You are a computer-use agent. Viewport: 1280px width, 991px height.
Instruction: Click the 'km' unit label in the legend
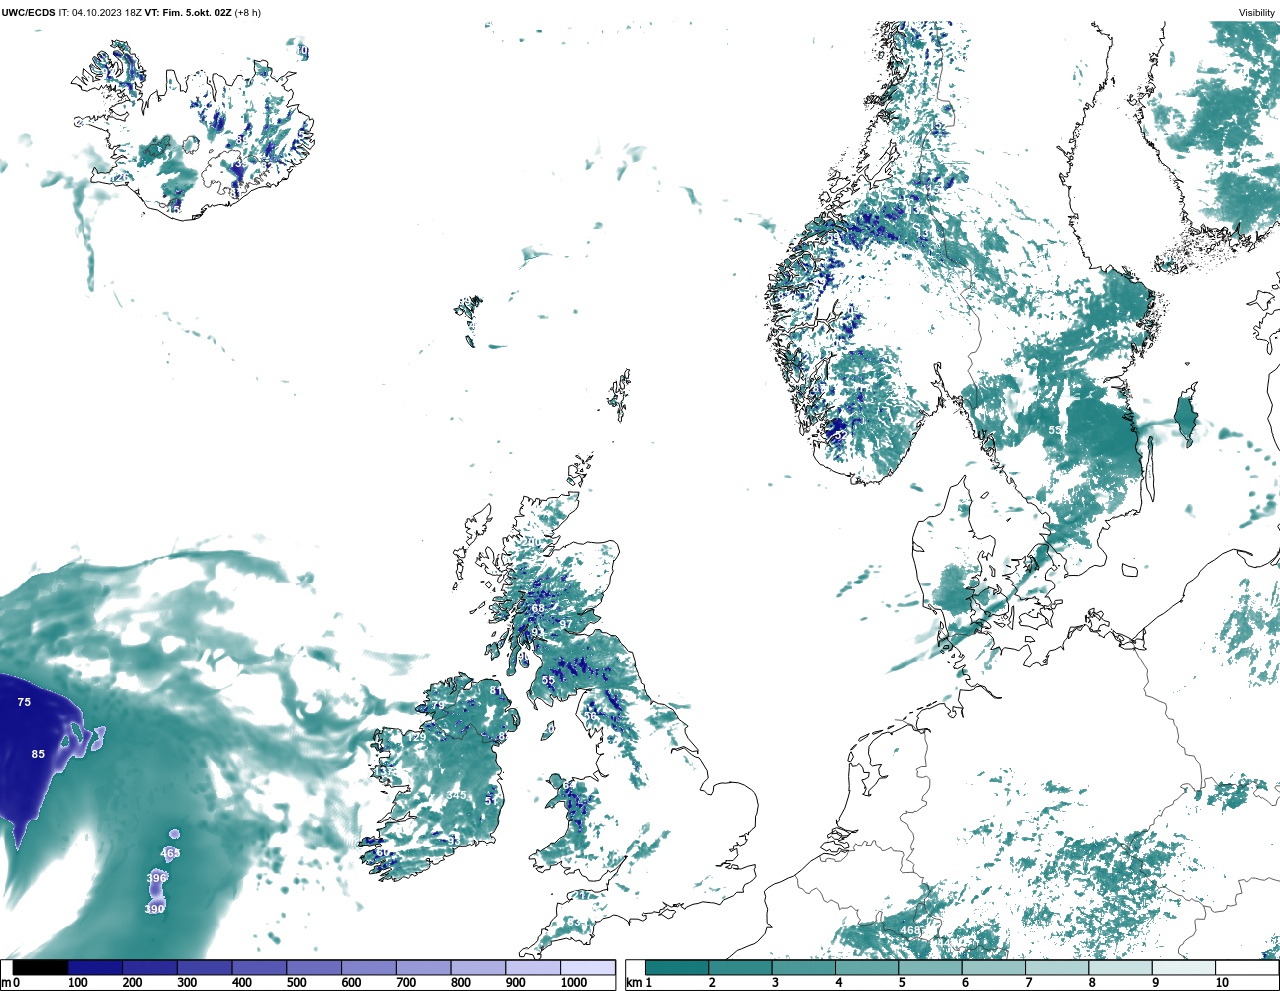pyautogui.click(x=633, y=983)
